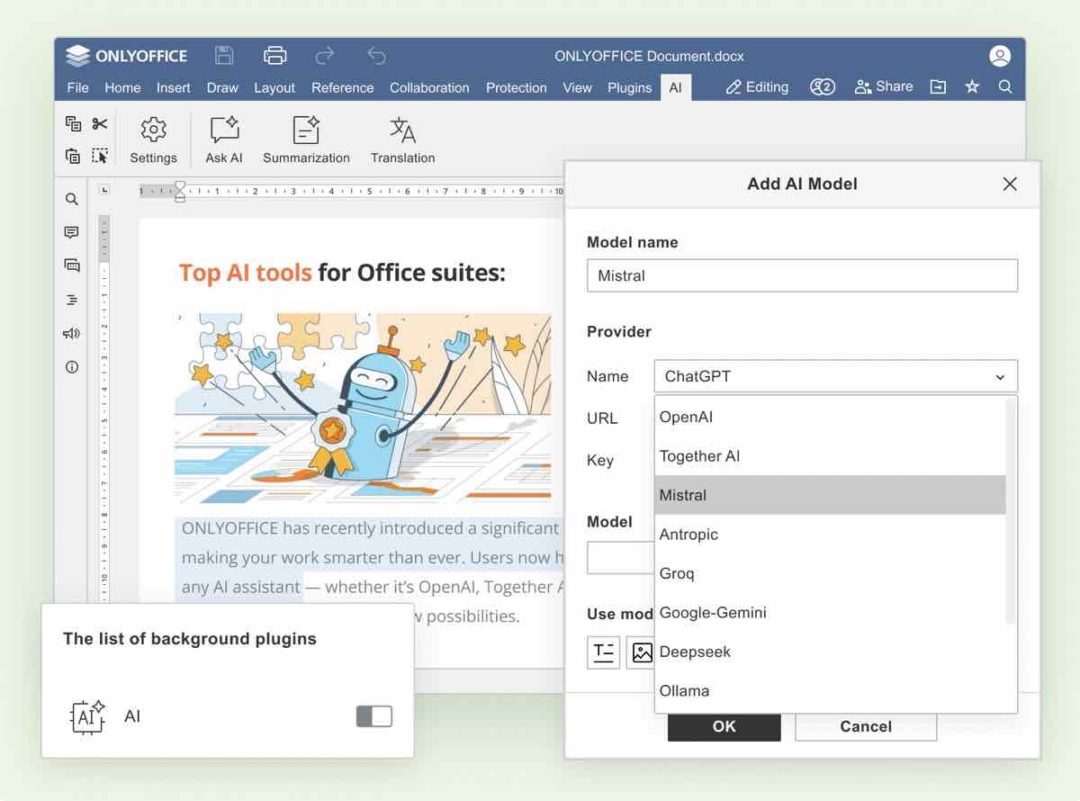The width and height of the screenshot is (1080, 801).
Task: Open the Collaboration tab
Action: [x=429, y=88]
